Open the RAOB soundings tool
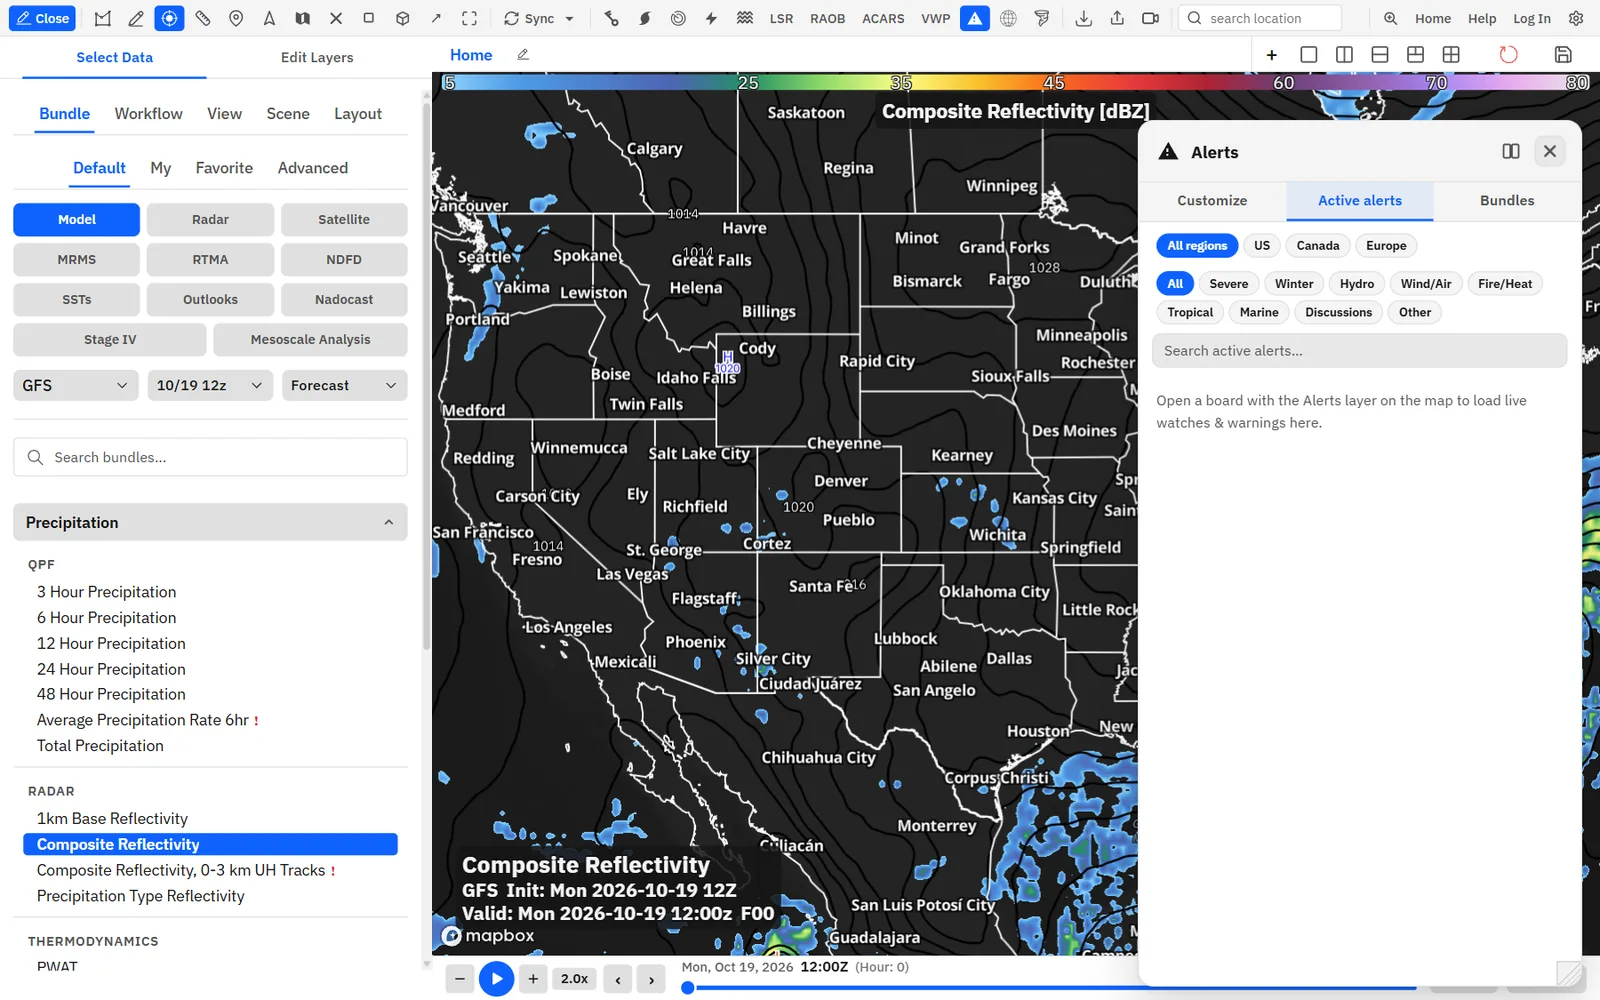The height and width of the screenshot is (1000, 1600). pyautogui.click(x=828, y=18)
